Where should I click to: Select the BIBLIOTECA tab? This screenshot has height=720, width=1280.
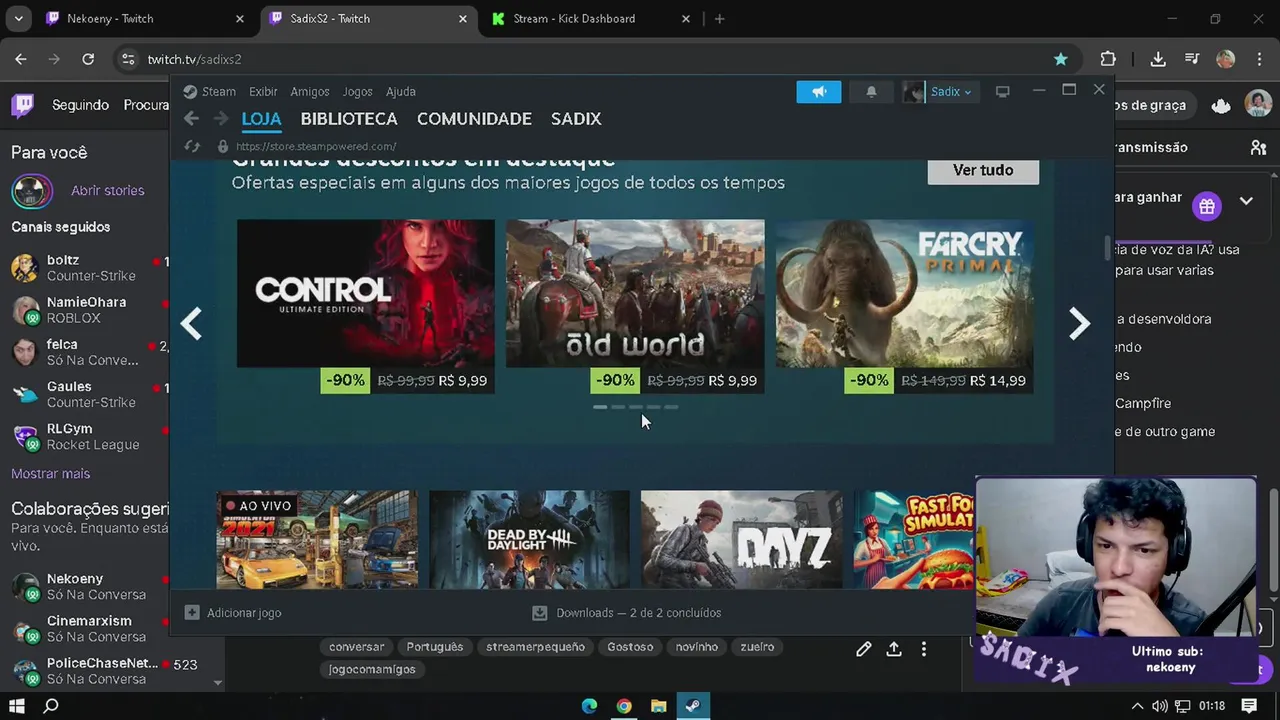point(349,119)
